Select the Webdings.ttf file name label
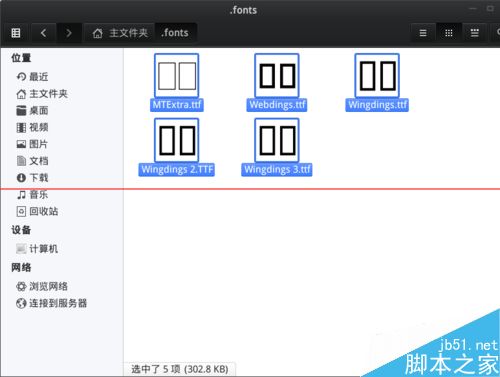This screenshot has height=377, width=500. pos(277,105)
